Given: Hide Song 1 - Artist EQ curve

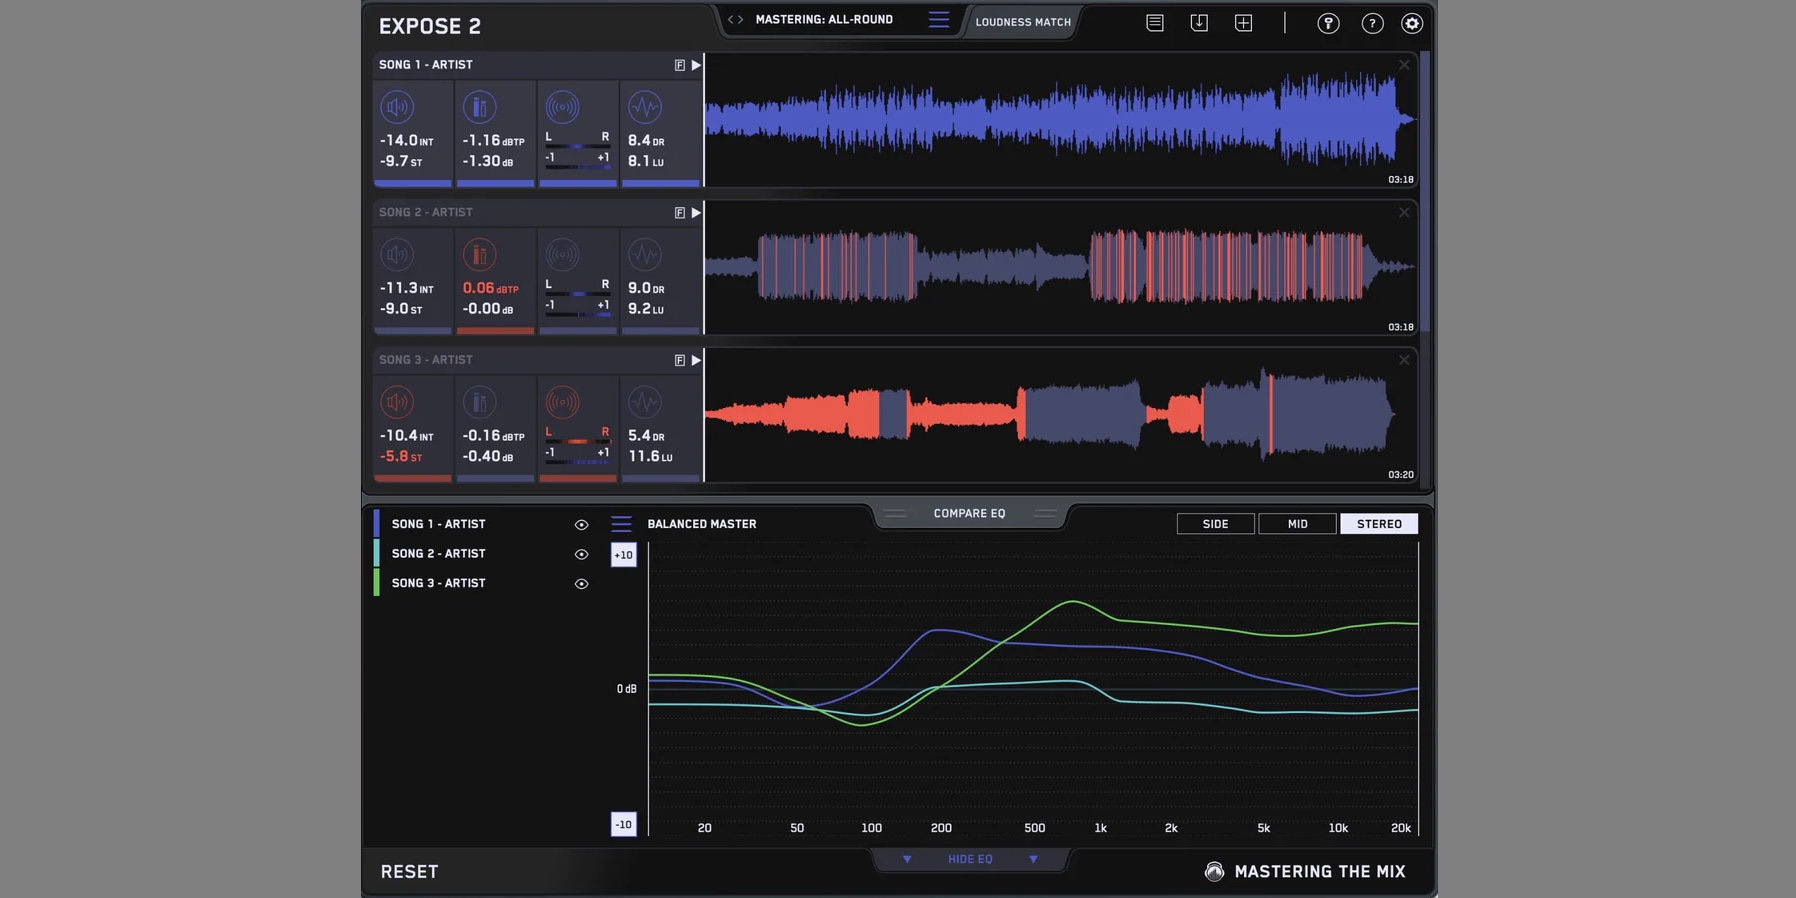Looking at the screenshot, I should [x=581, y=525].
